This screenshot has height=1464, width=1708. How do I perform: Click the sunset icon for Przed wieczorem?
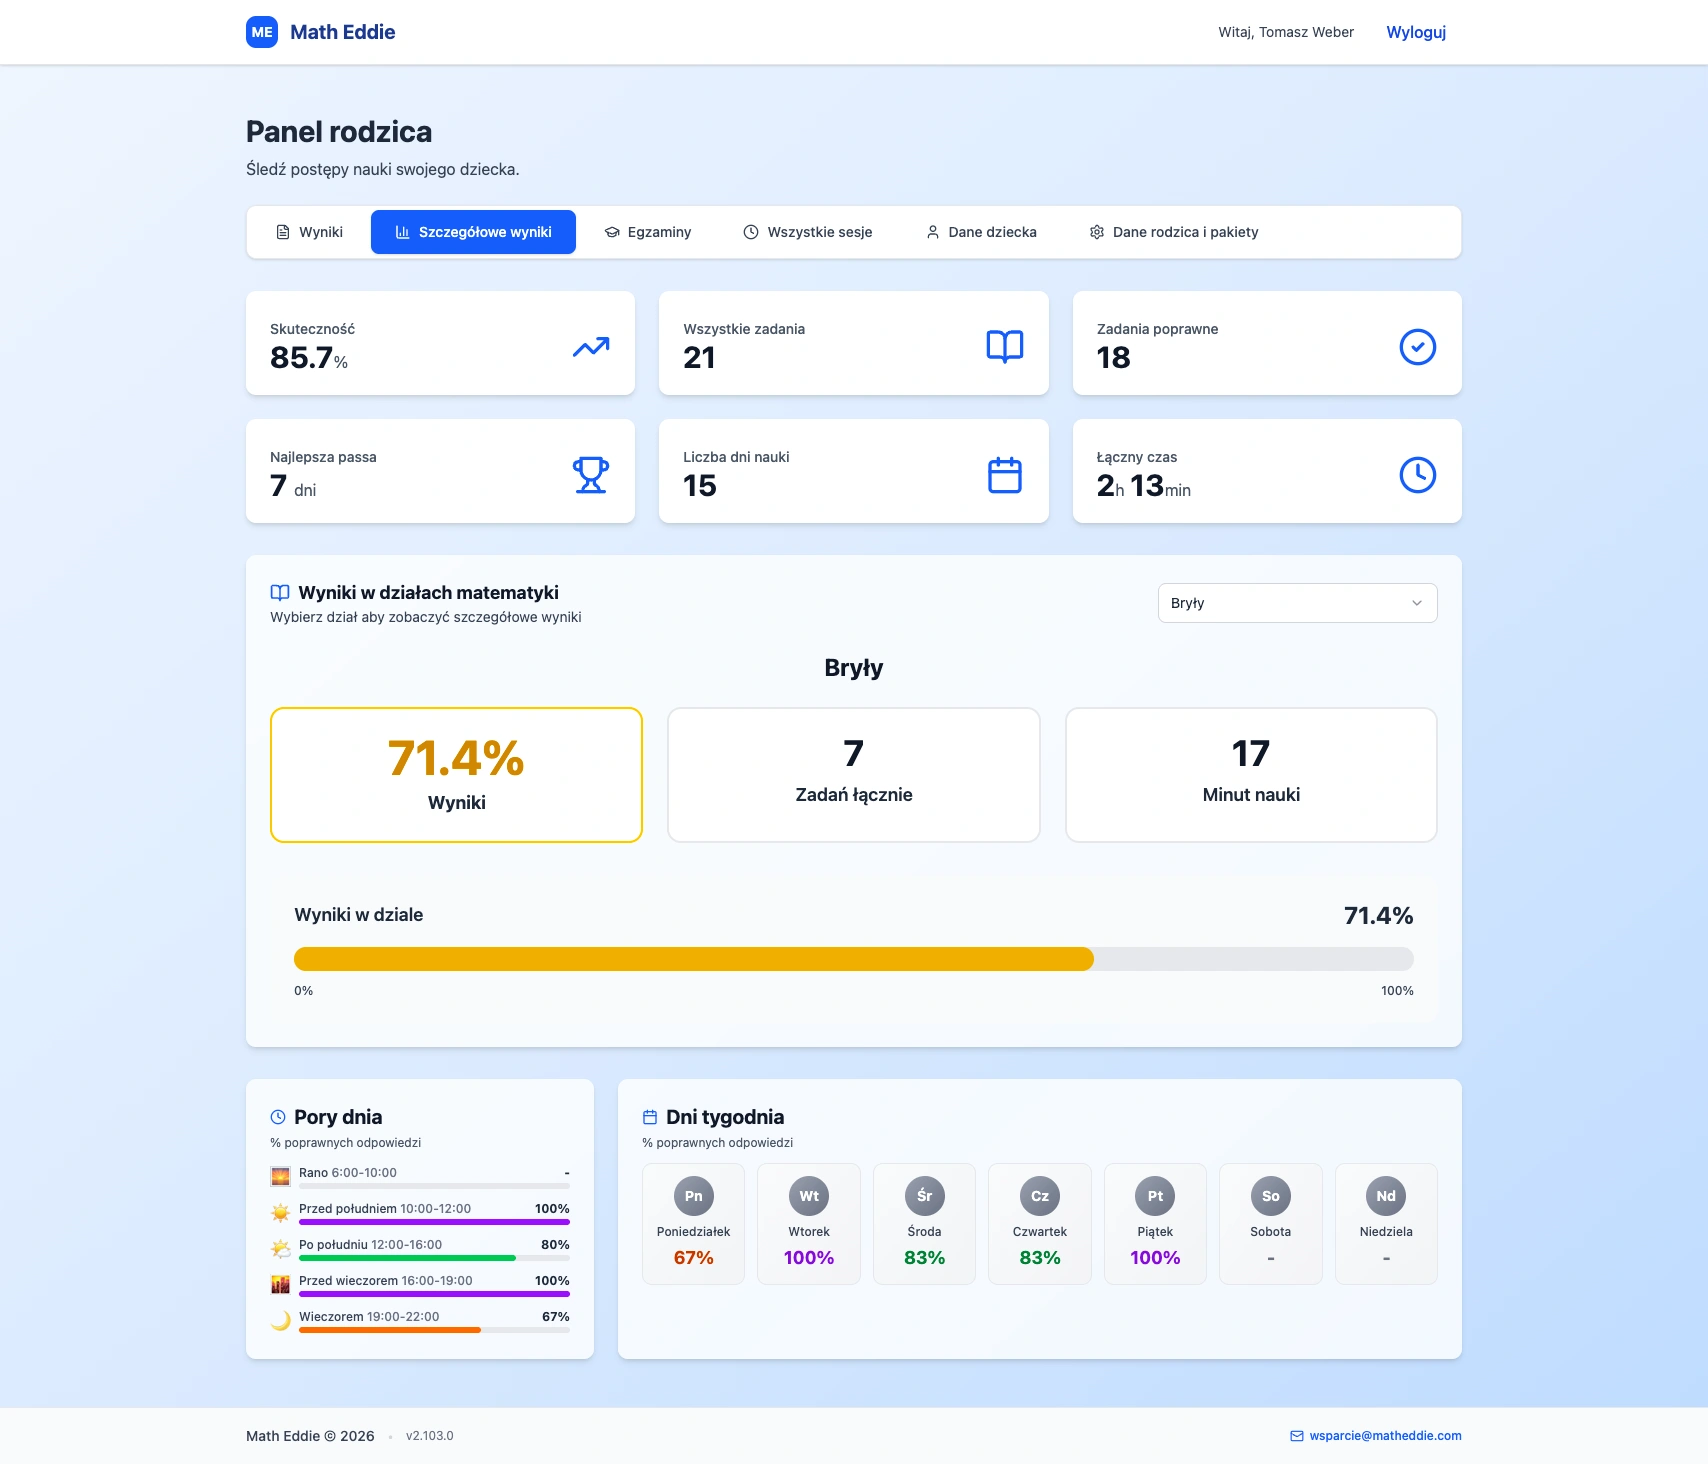click(x=281, y=1284)
